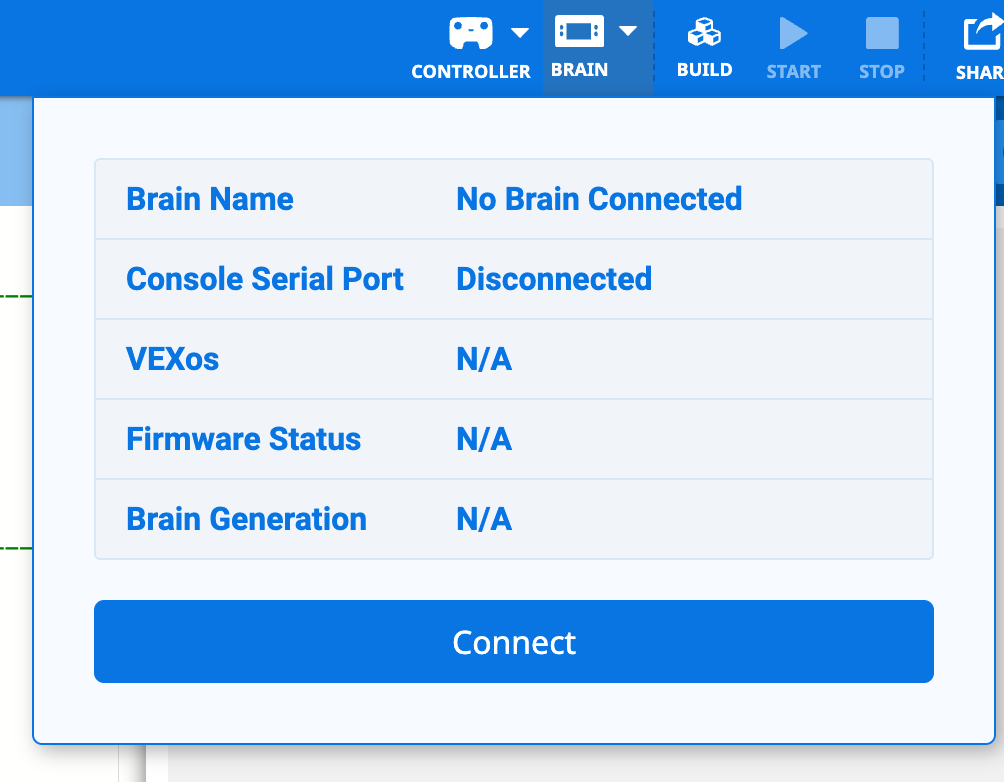Image resolution: width=1004 pixels, height=782 pixels.
Task: Click the Build blocks icon
Action: (704, 33)
